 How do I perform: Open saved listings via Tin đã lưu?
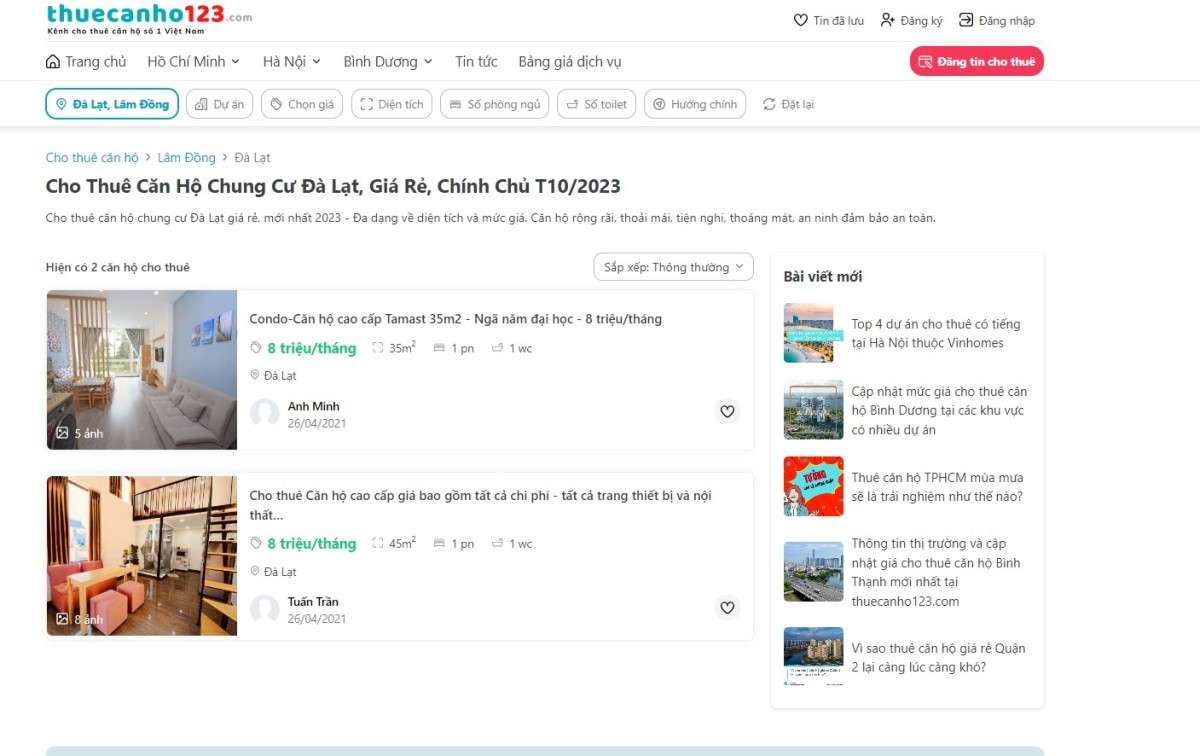(x=800, y=20)
